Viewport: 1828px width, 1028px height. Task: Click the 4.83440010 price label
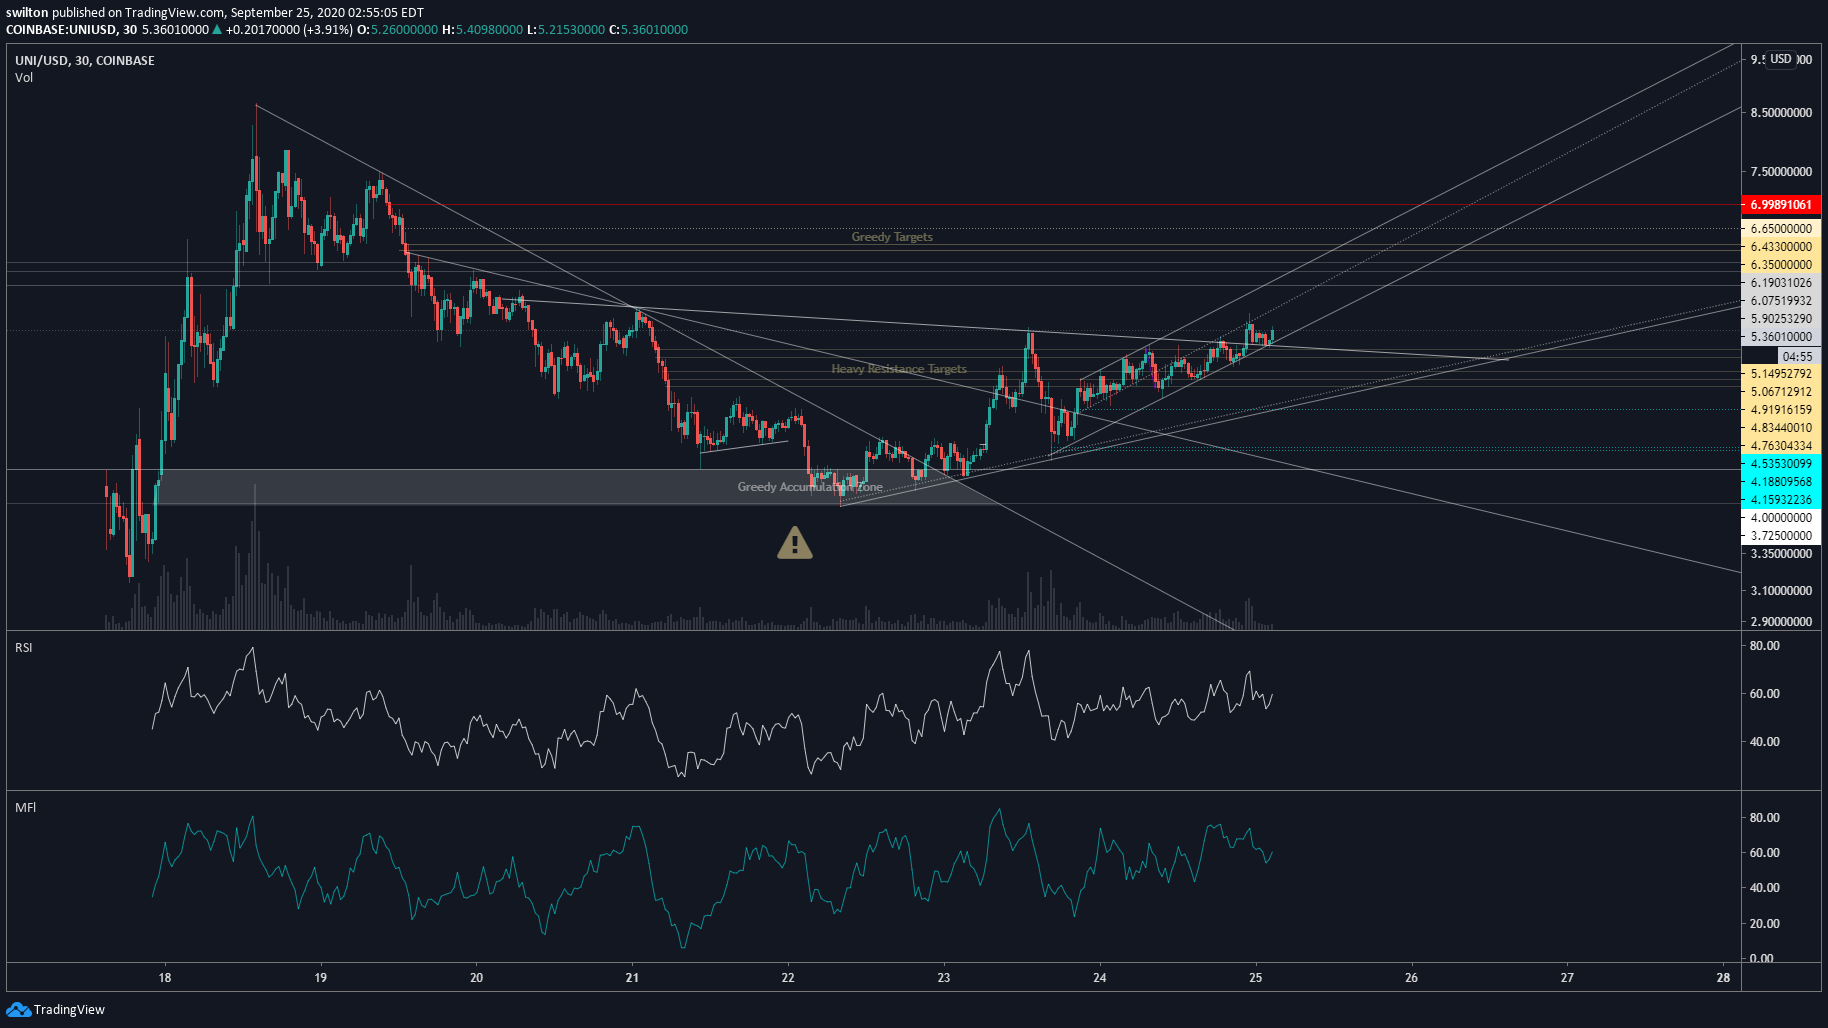coord(1781,428)
